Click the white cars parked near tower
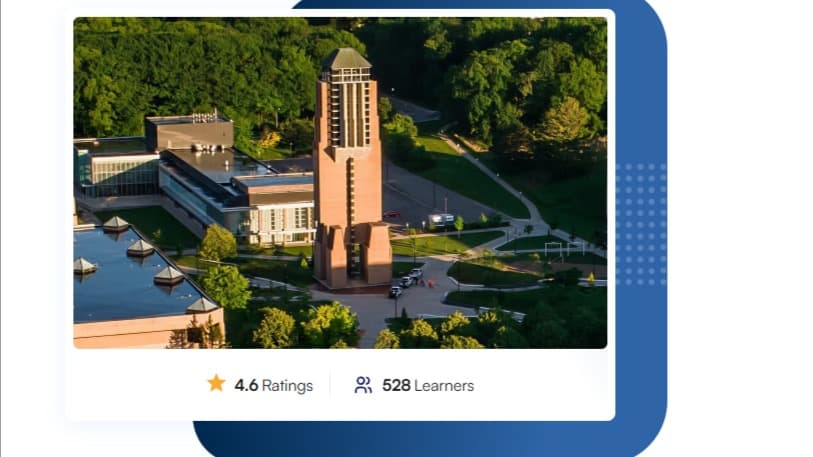 (405, 283)
